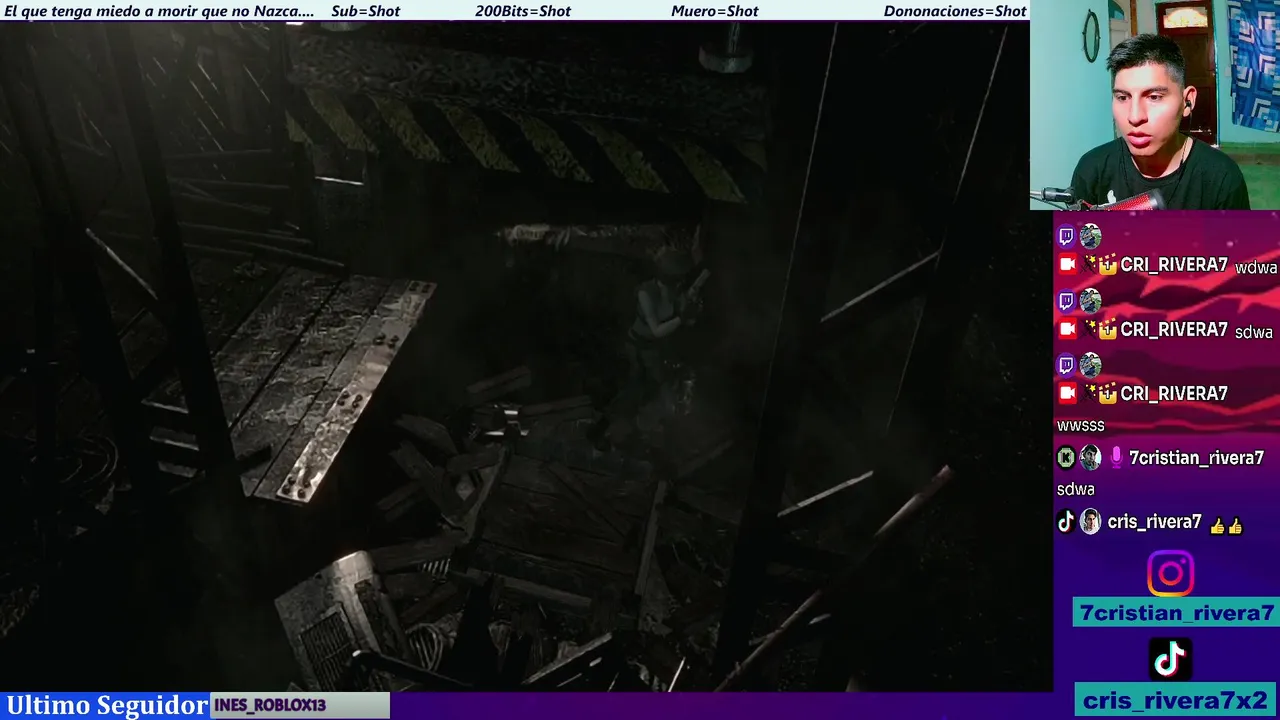Click the Dononaciones=Shot banner text
Viewport: 1280px width, 720px height.
[955, 11]
